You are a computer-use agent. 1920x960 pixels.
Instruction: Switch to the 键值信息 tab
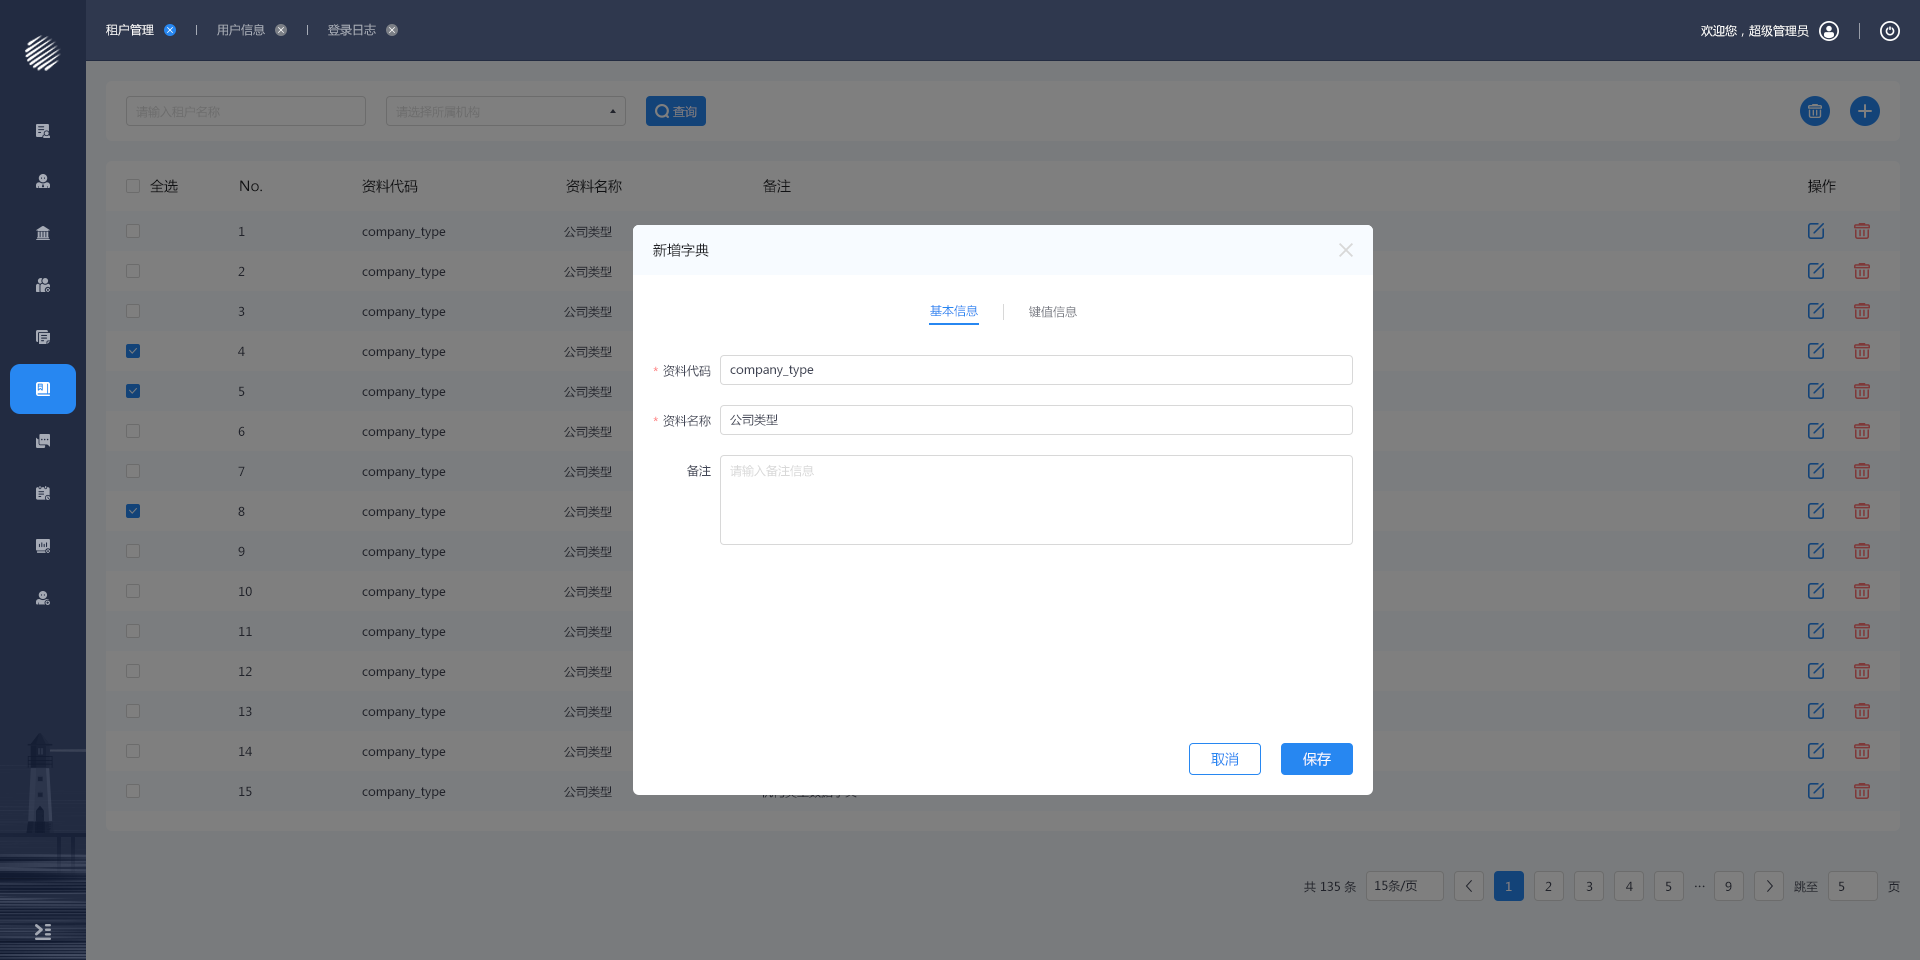(1052, 312)
